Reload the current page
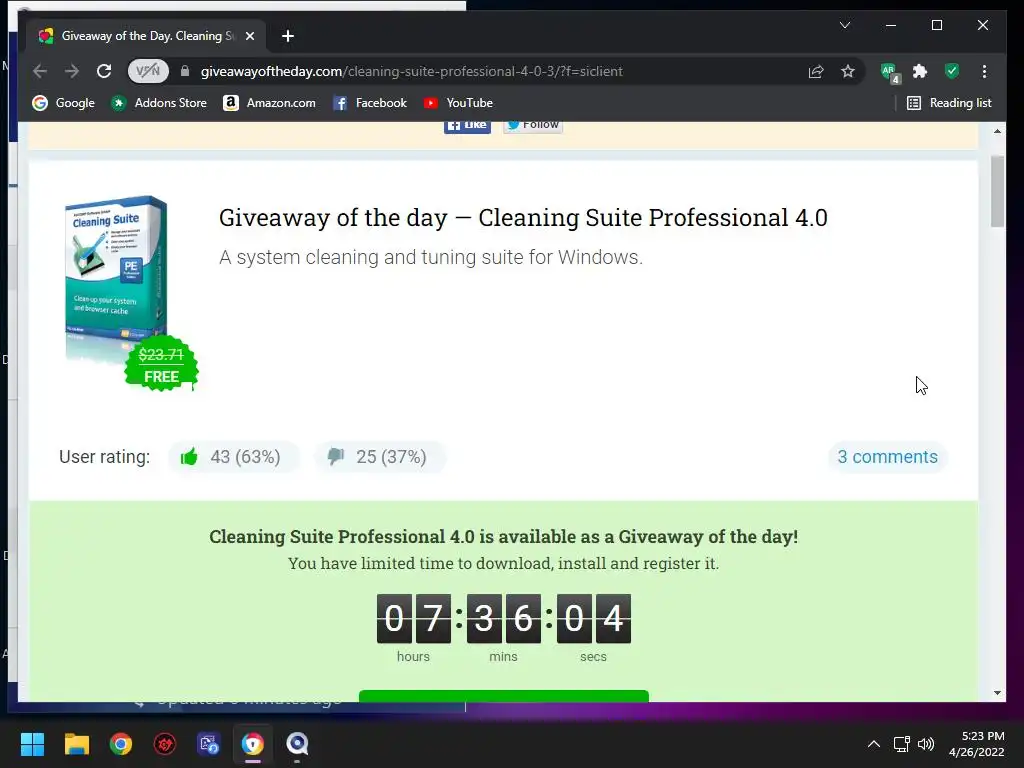This screenshot has height=768, width=1024. [104, 71]
